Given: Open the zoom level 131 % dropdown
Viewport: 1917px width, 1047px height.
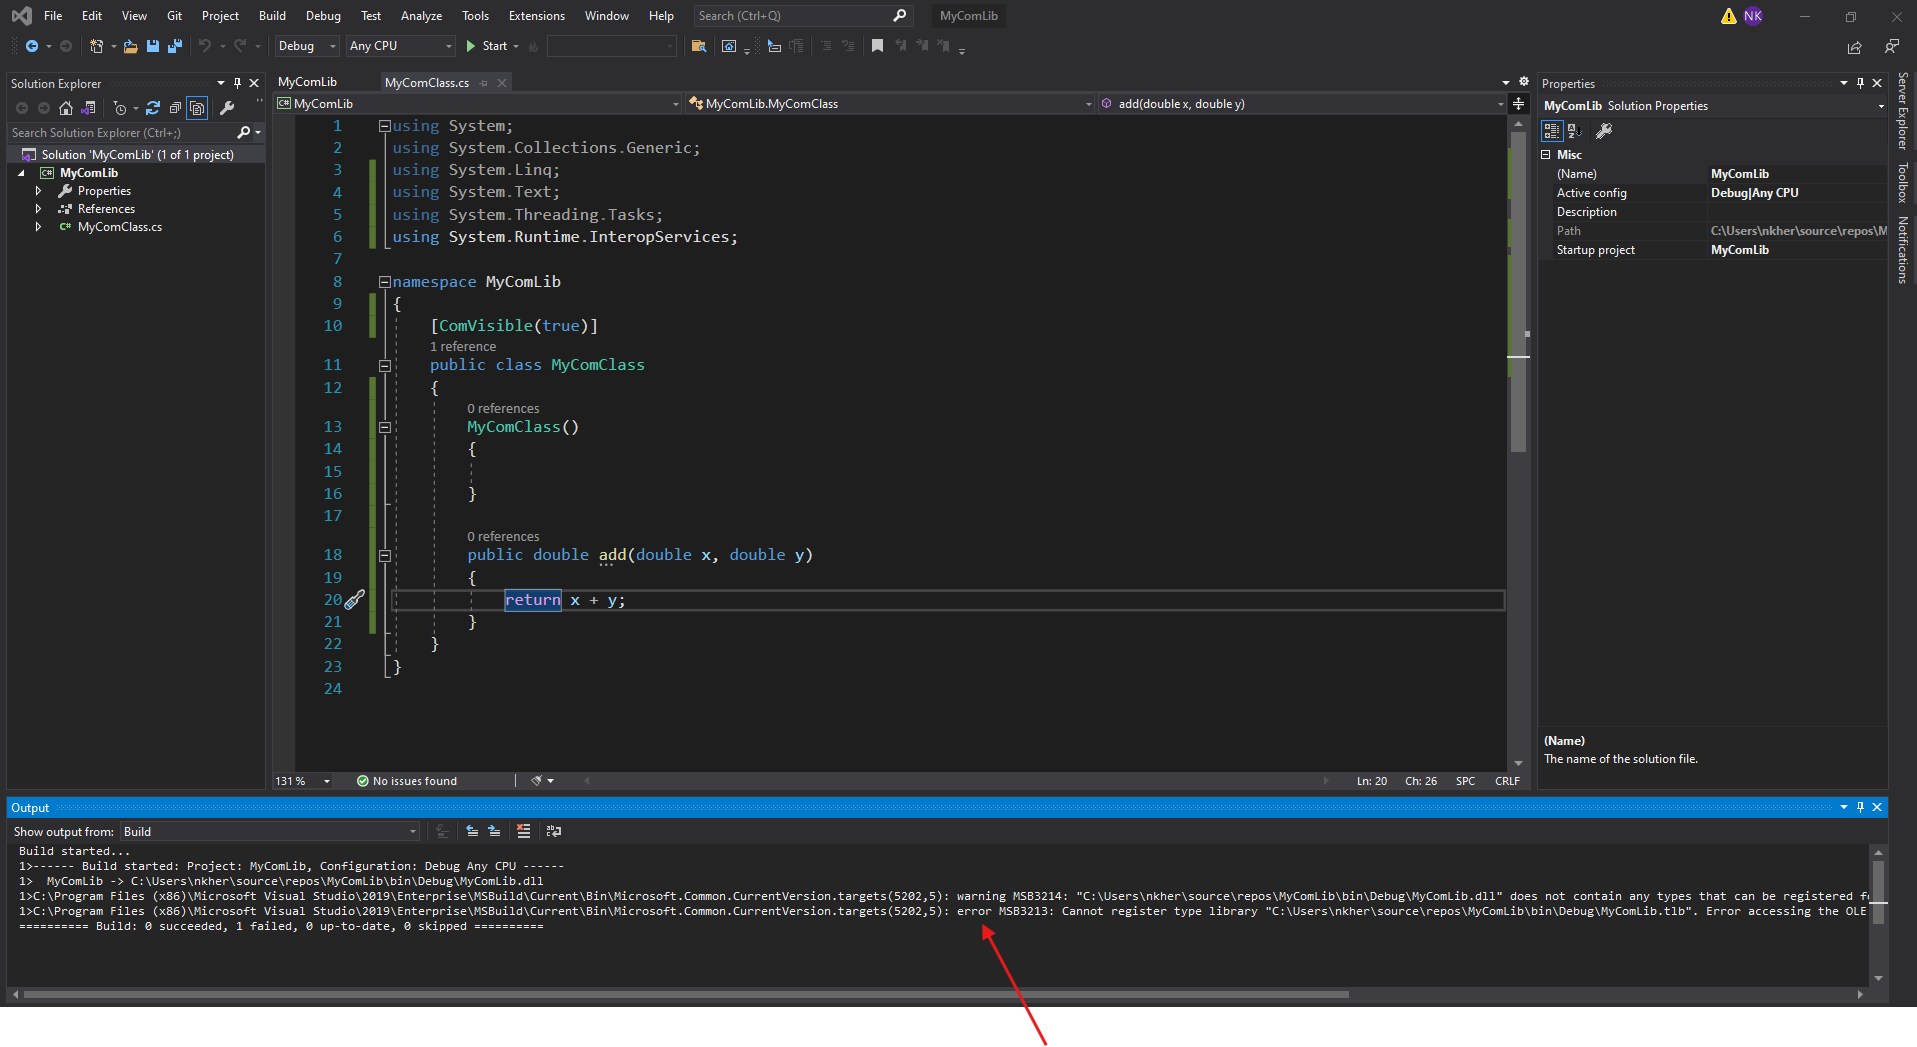Looking at the screenshot, I should [304, 781].
